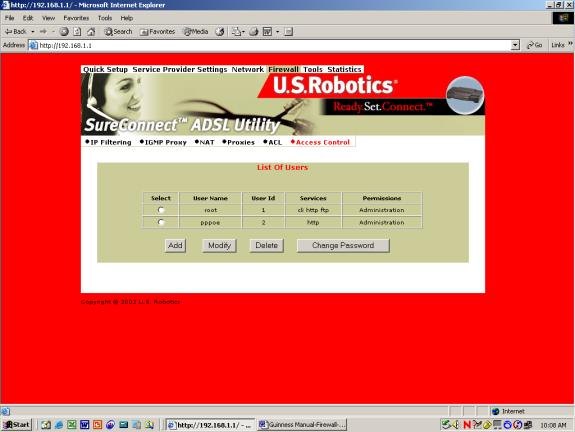Click the Change Password button
Image resolution: width=575 pixels, height=432 pixels.
pyautogui.click(x=343, y=245)
